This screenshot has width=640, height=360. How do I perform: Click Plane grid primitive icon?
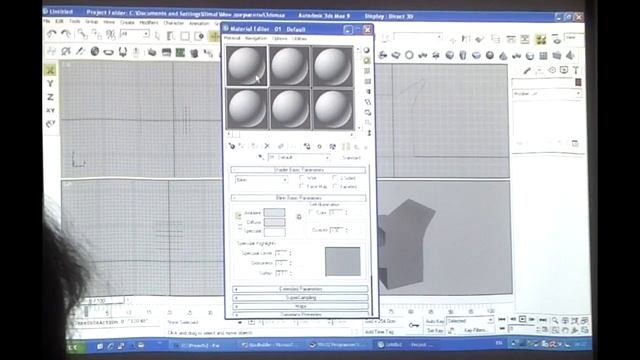pyautogui.click(x=543, y=56)
